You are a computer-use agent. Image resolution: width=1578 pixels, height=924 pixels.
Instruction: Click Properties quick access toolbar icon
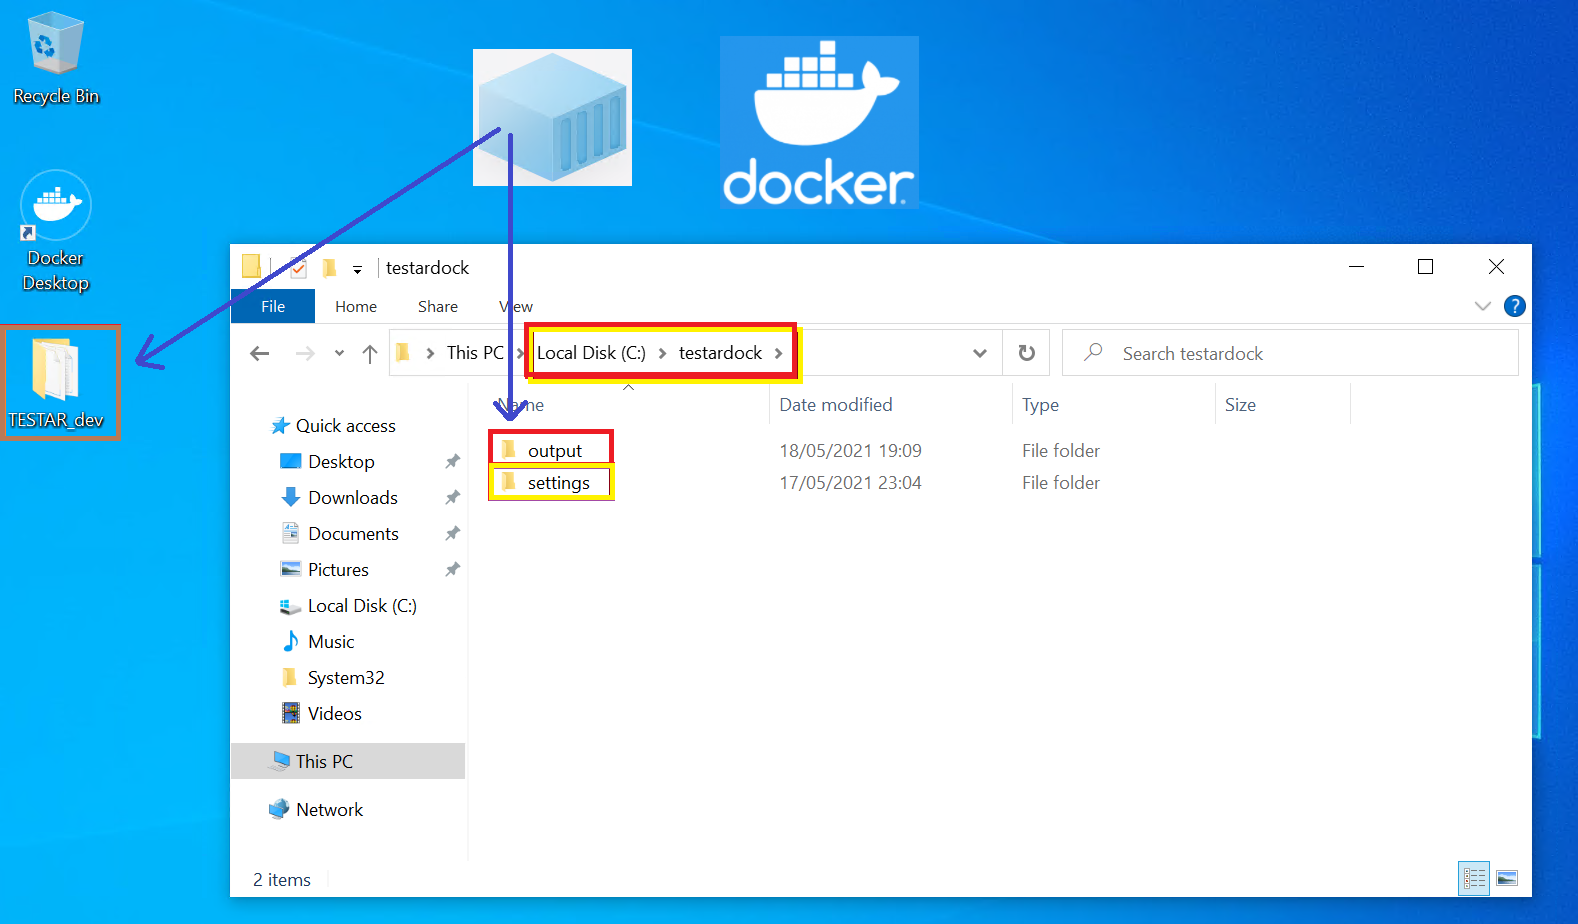[298, 268]
